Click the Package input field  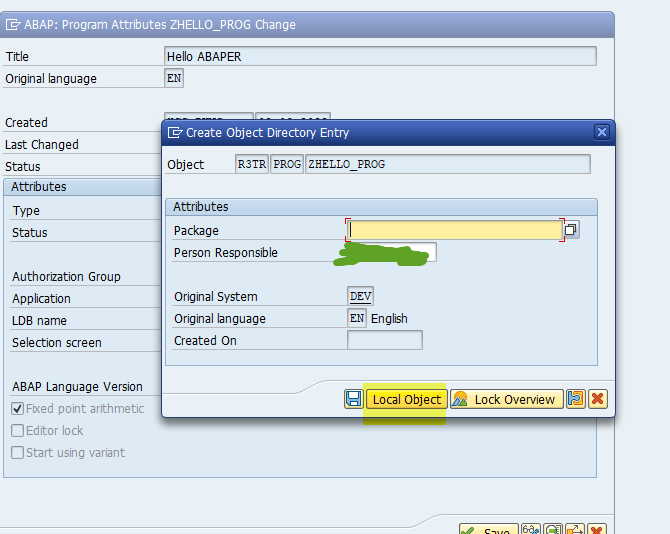click(455, 230)
